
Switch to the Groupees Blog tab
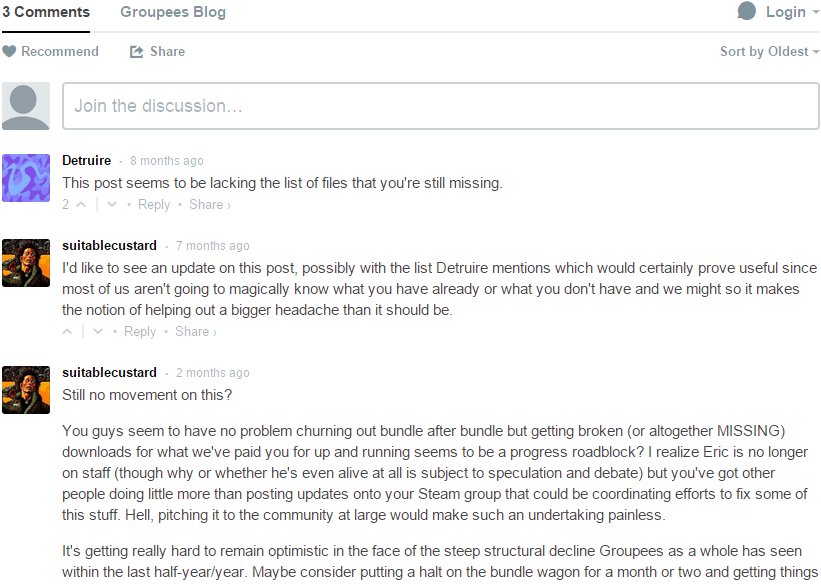[x=173, y=12]
